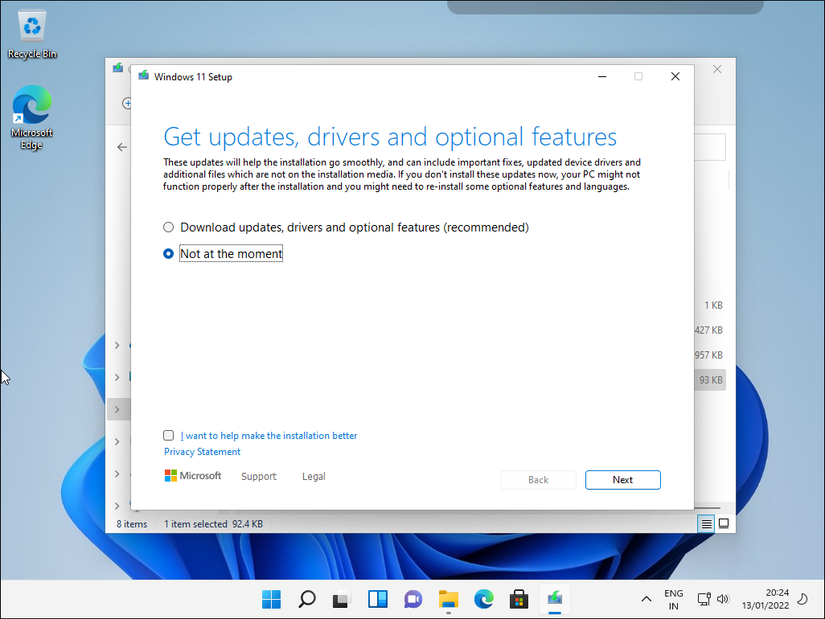Open the Chat app in the taskbar

pos(413,599)
